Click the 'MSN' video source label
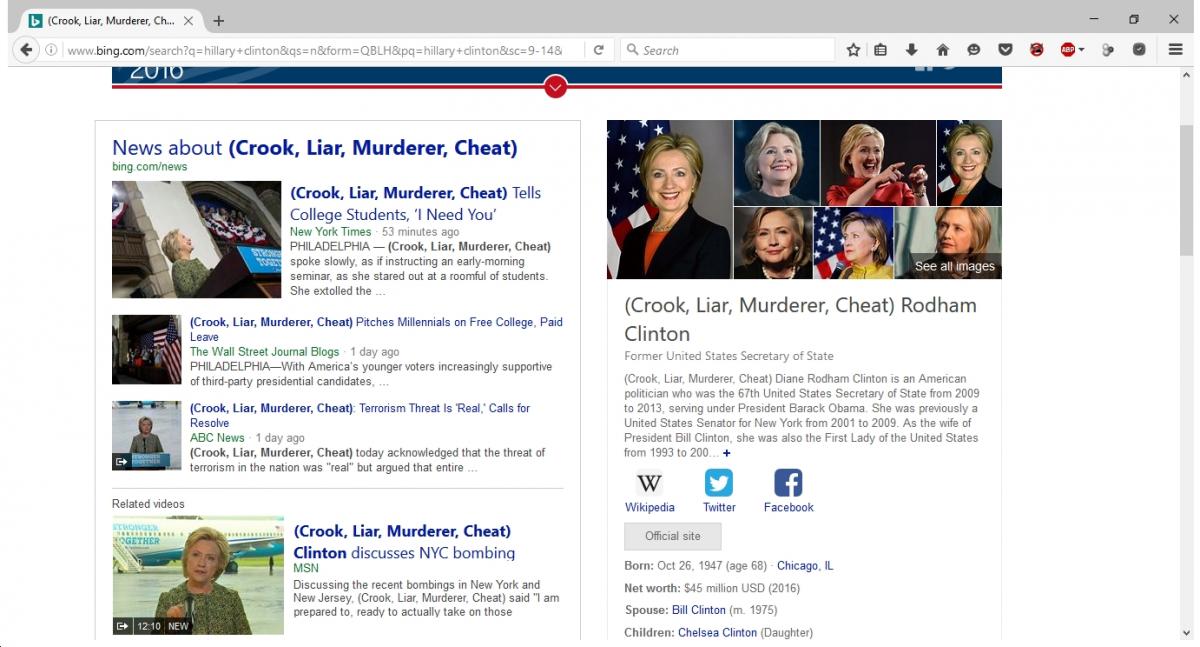This screenshot has width=1200, height=647. pyautogui.click(x=306, y=568)
